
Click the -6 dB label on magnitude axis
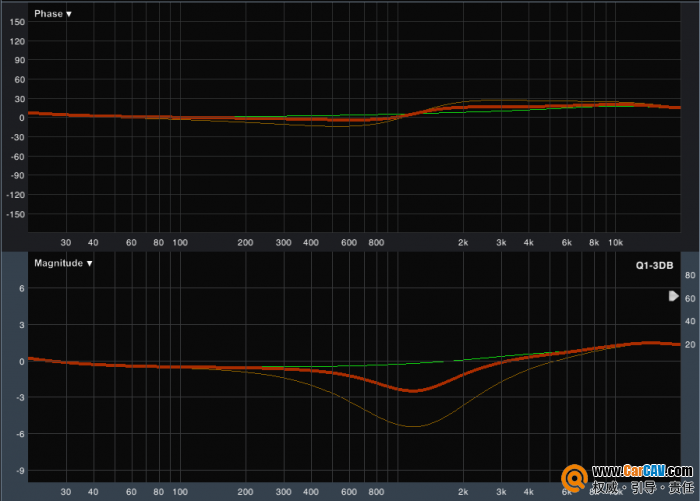coord(18,434)
